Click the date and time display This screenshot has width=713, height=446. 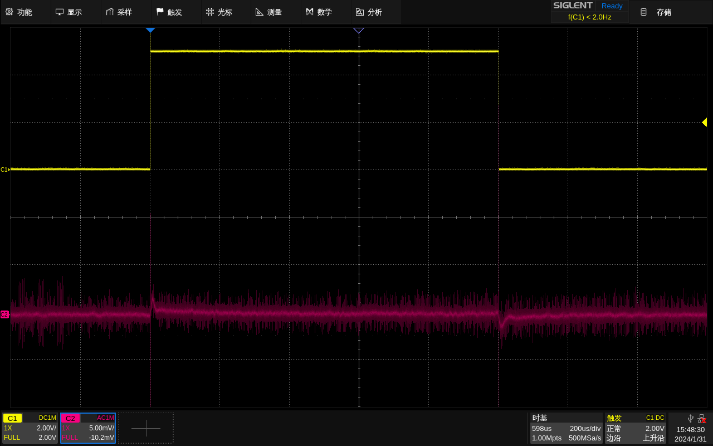(x=690, y=434)
